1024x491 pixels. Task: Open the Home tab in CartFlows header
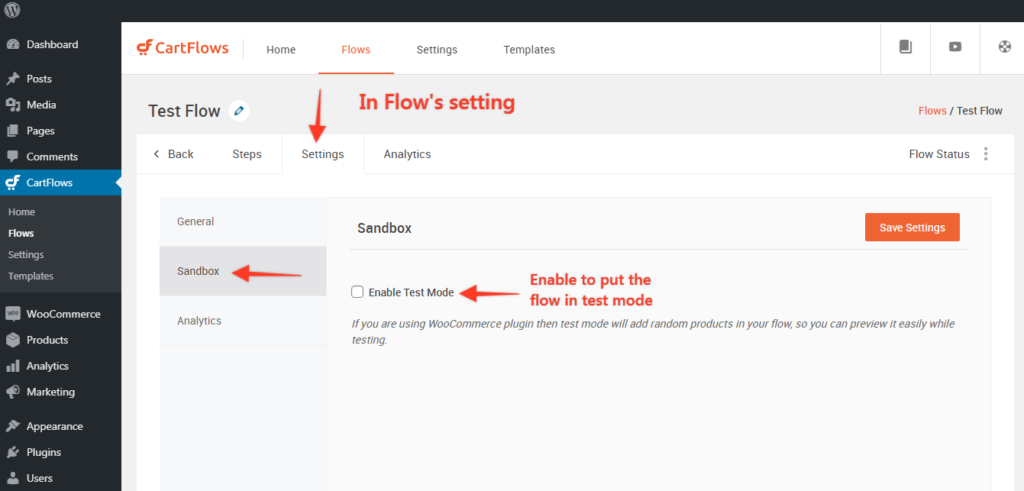click(281, 50)
